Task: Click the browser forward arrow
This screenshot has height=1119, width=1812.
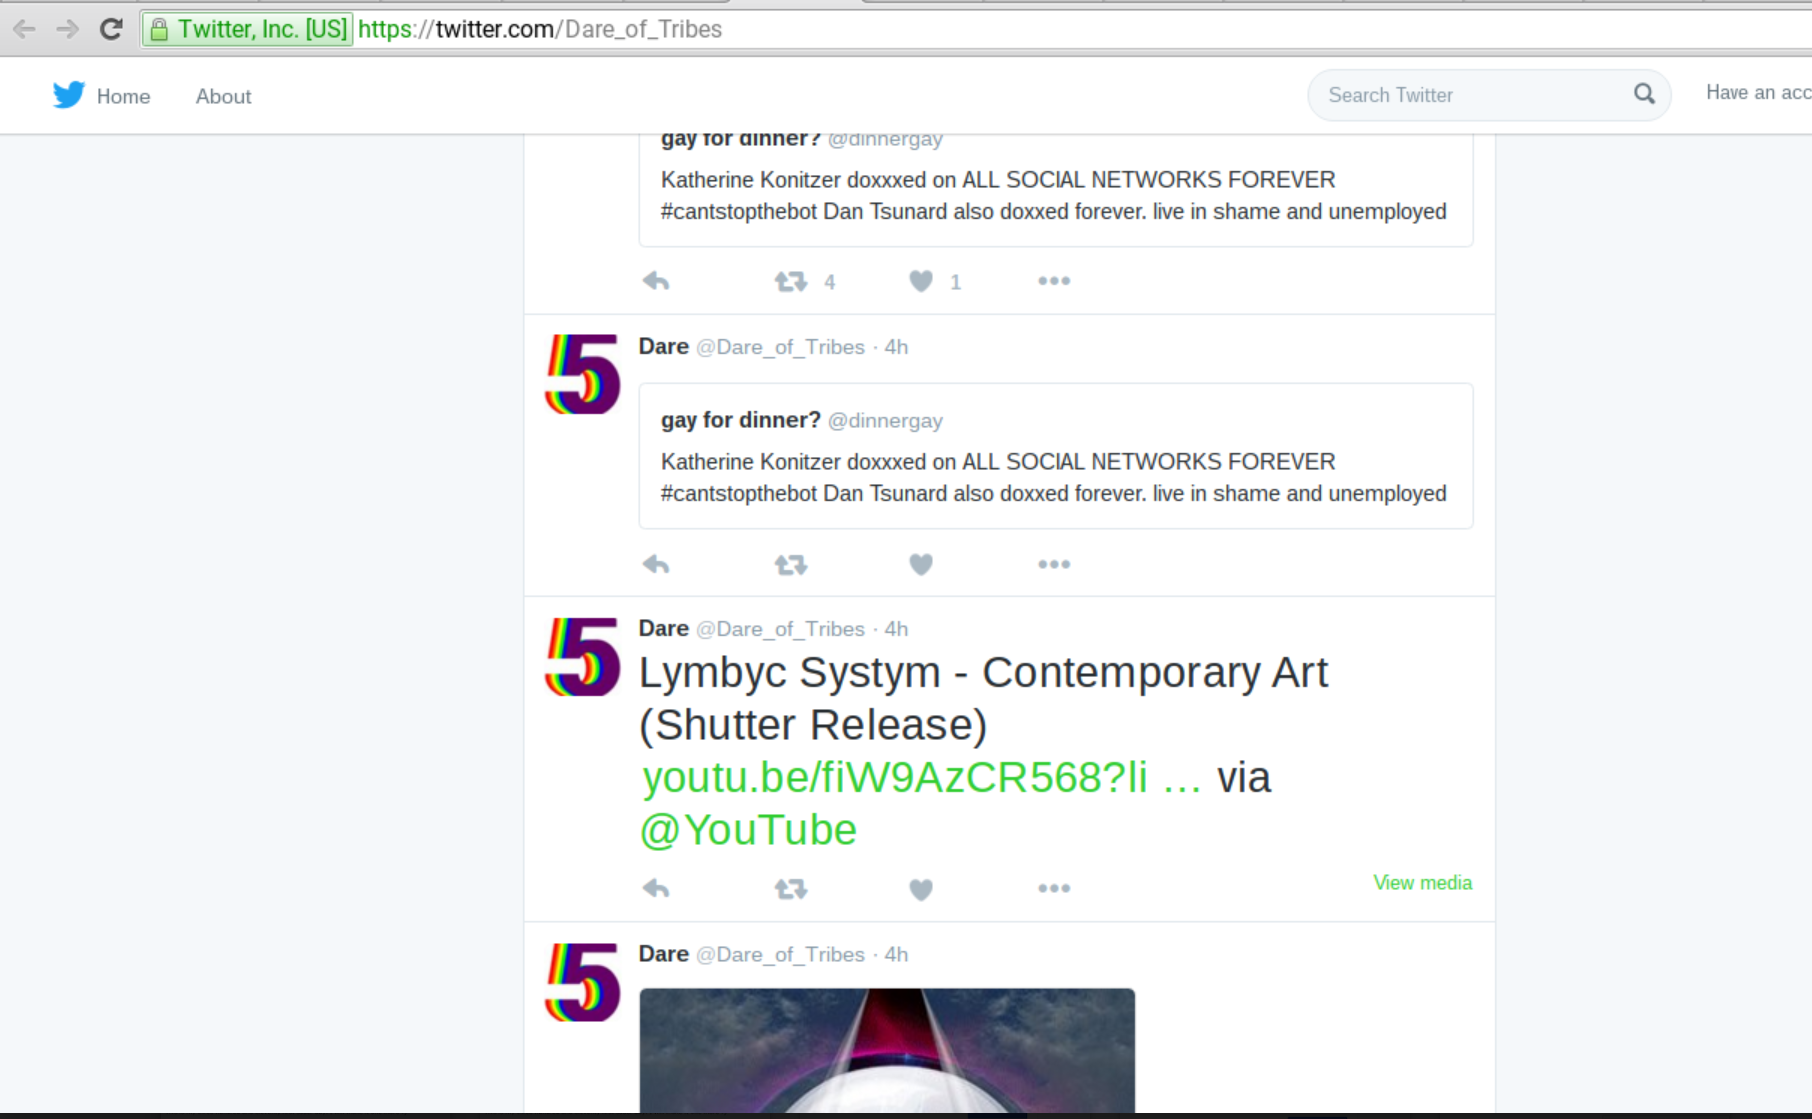Action: (67, 29)
